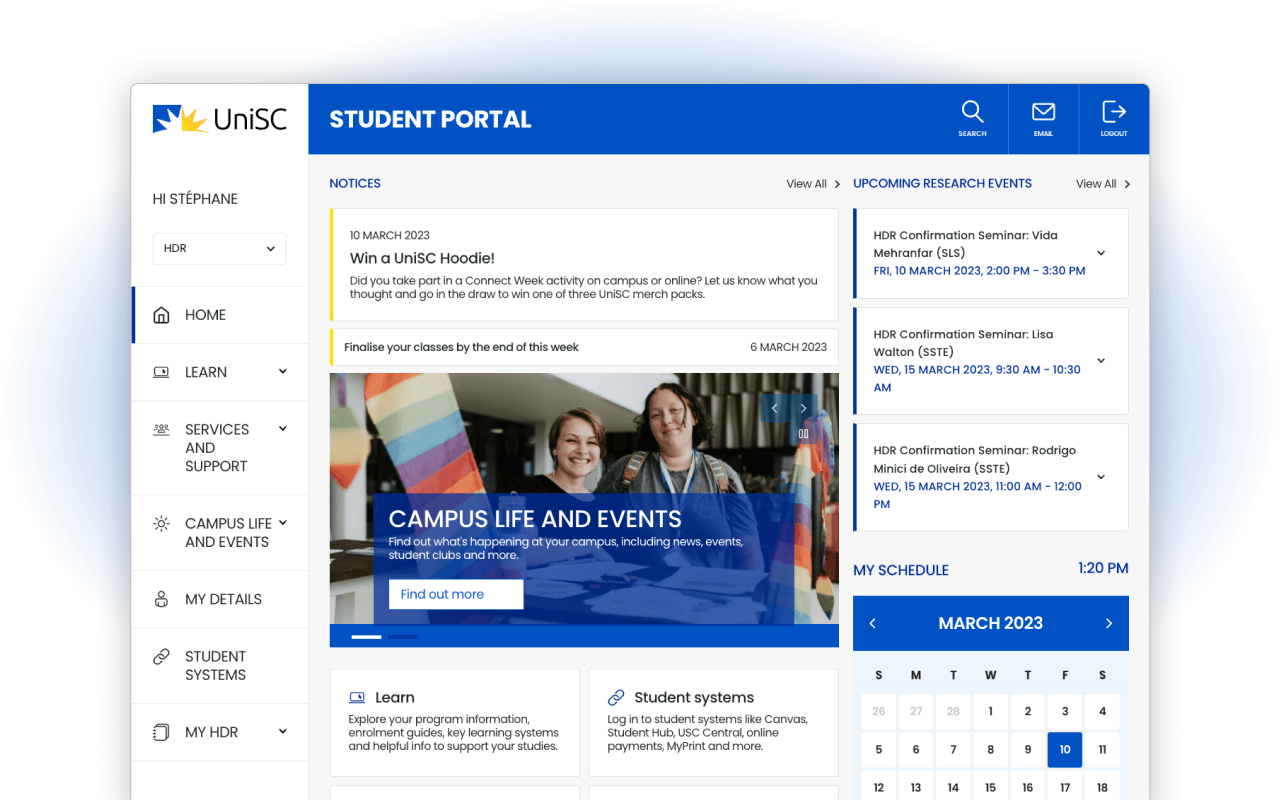Select first carousel slide indicator
Viewport: 1280px width, 800px height.
tap(366, 637)
